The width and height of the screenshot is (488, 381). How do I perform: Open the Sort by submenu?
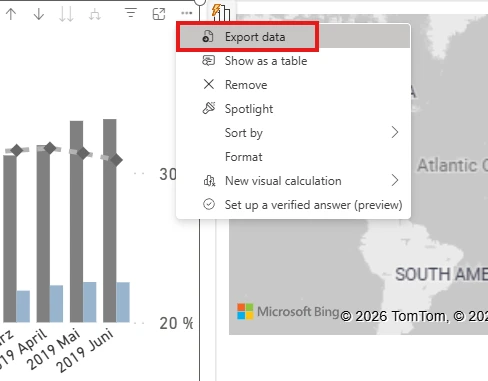(x=293, y=133)
